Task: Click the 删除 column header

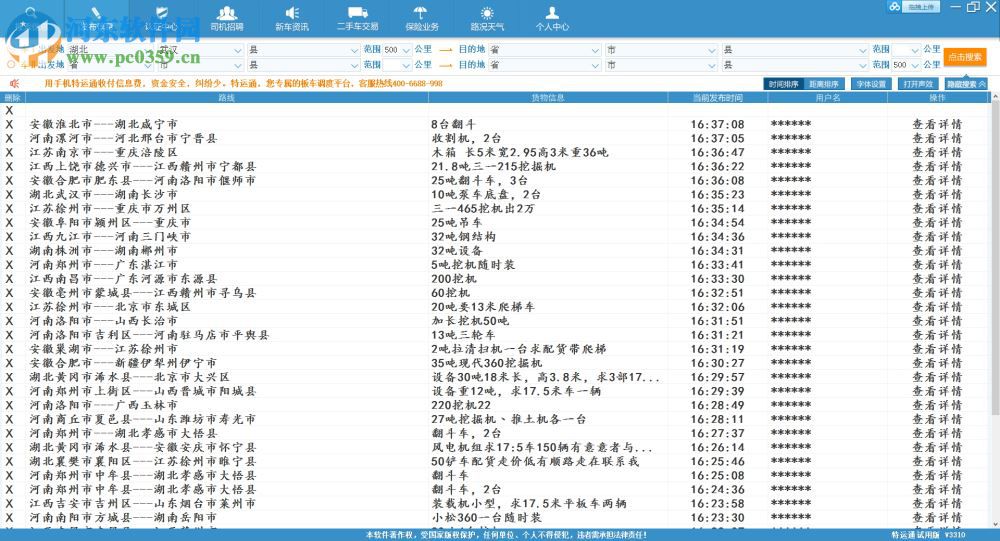Action: click(13, 98)
